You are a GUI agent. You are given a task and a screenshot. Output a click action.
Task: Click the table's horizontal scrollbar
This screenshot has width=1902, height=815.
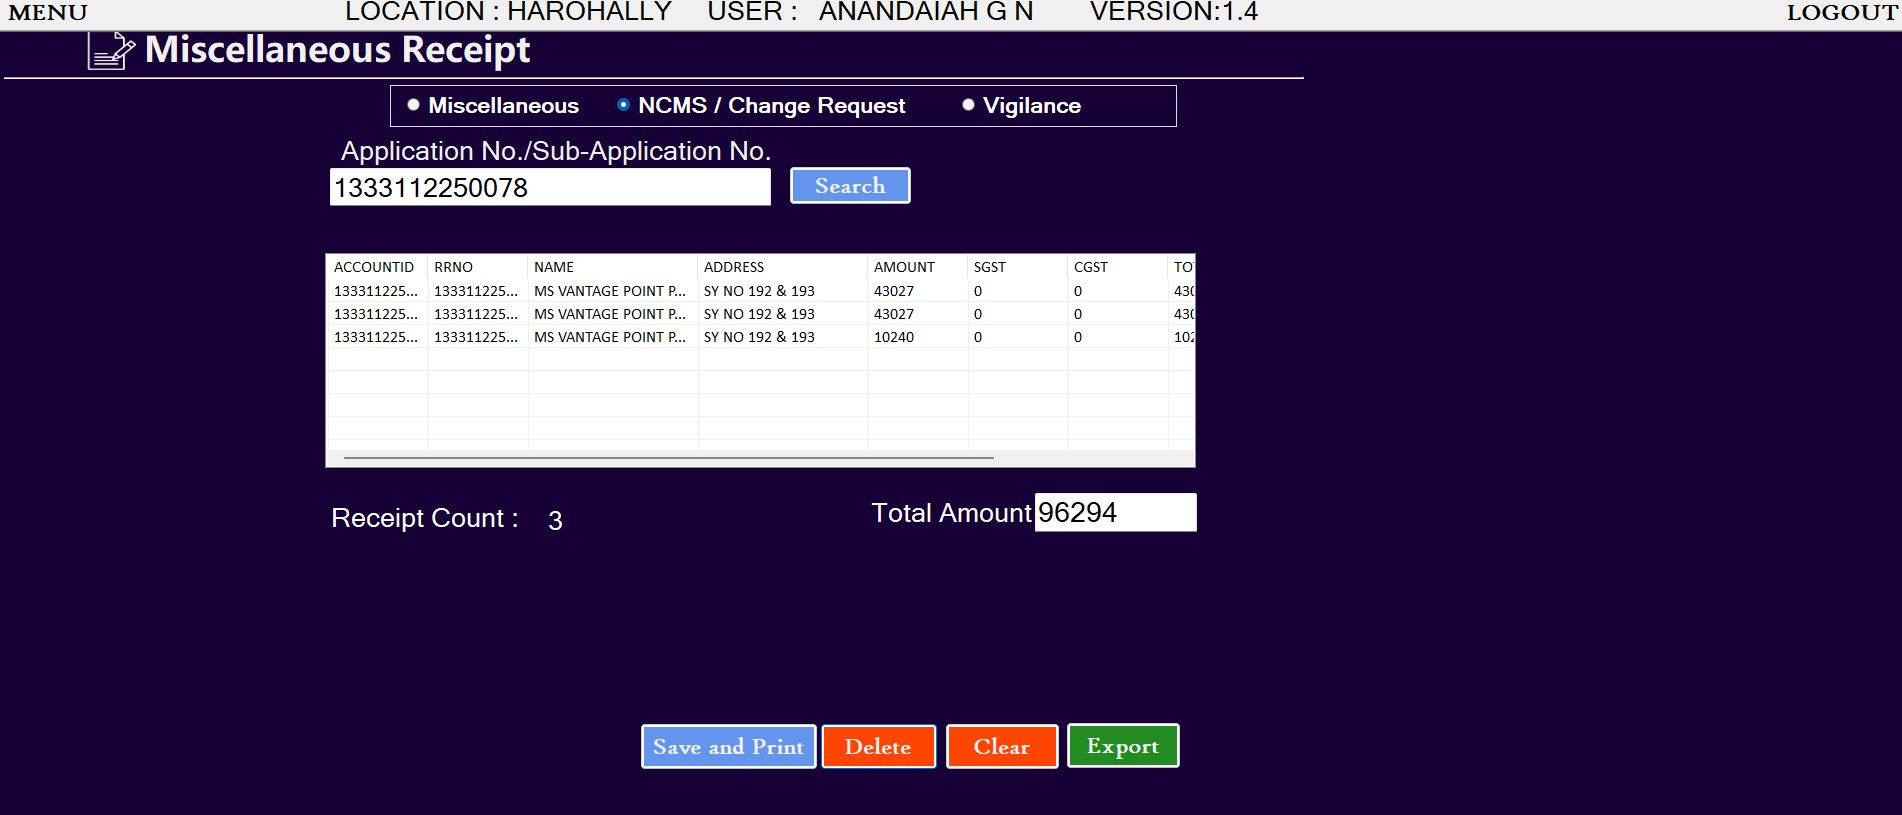pos(668,458)
